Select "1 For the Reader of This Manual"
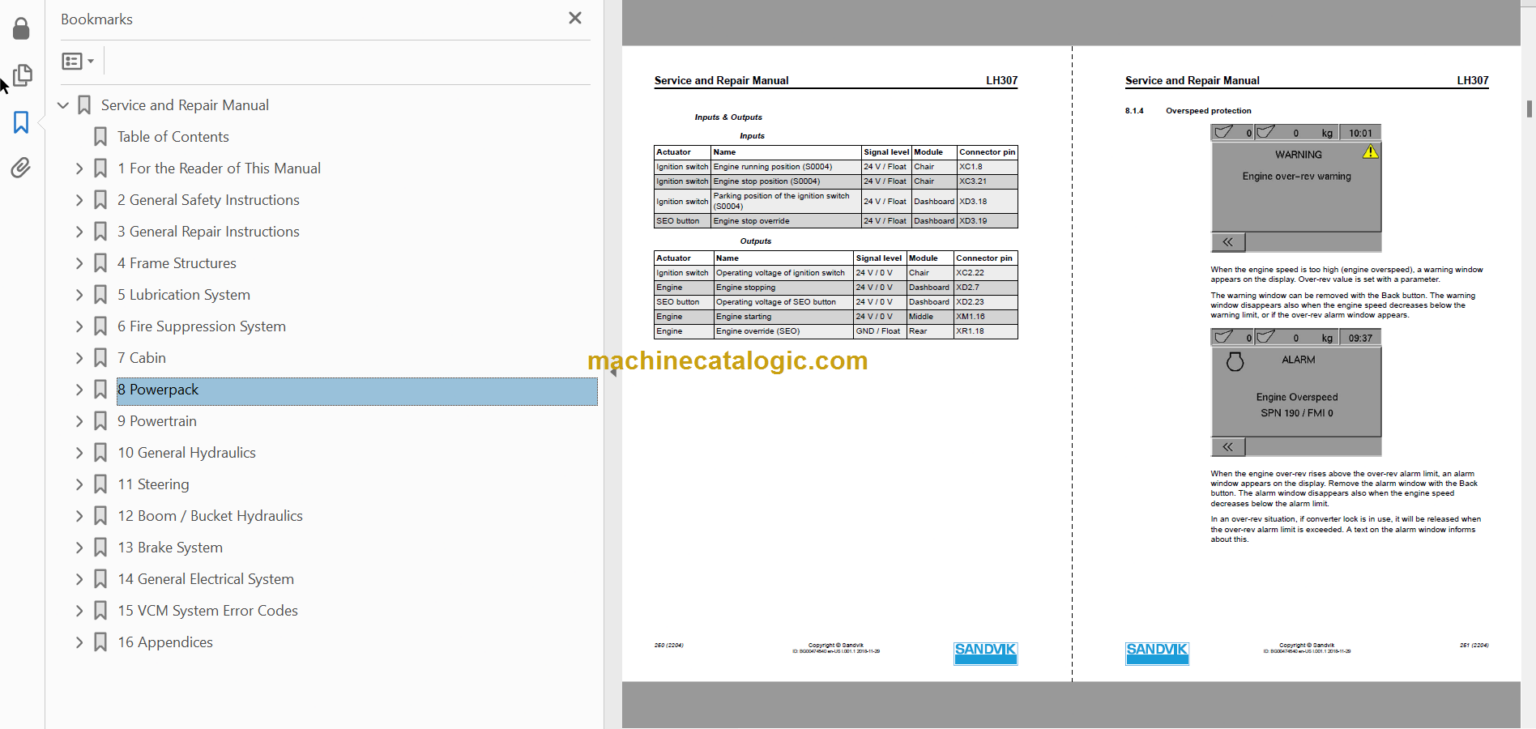Image resolution: width=1536 pixels, height=729 pixels. pyautogui.click(x=219, y=168)
